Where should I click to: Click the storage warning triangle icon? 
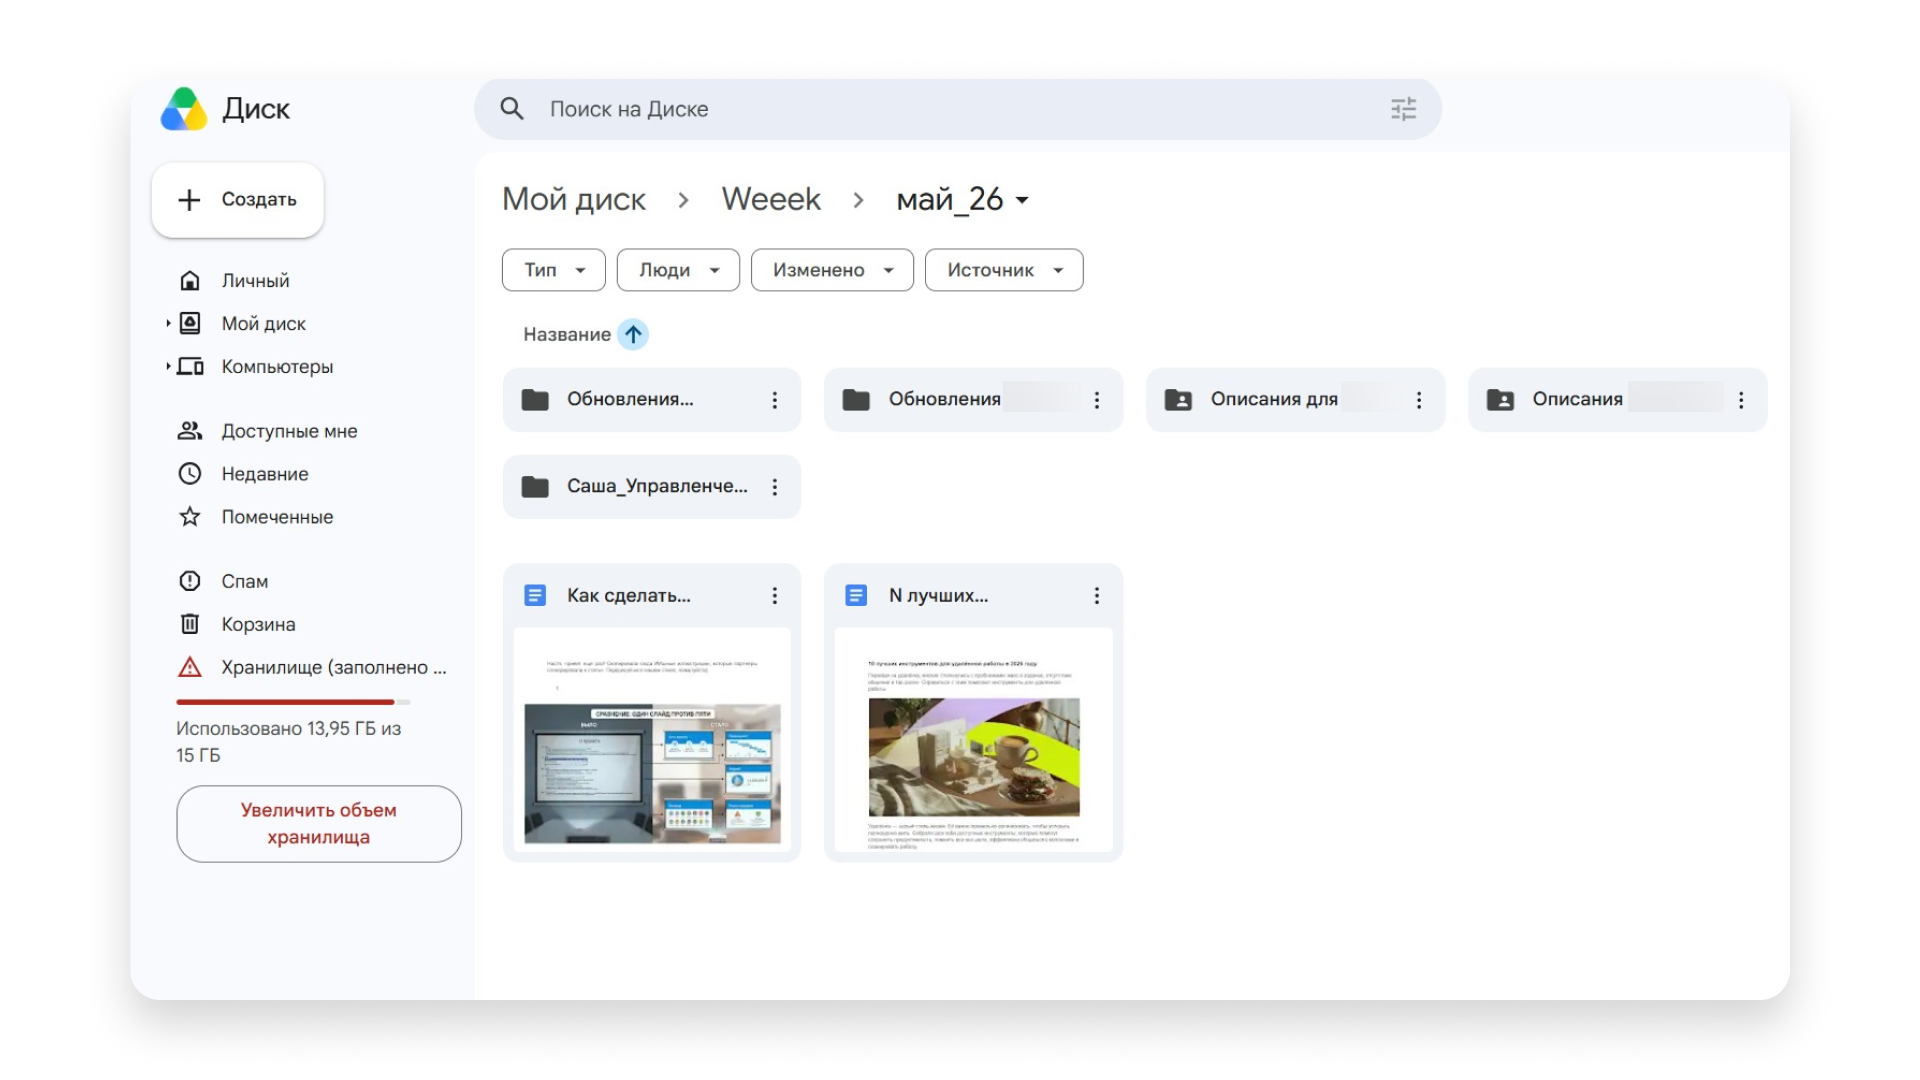[x=190, y=667]
